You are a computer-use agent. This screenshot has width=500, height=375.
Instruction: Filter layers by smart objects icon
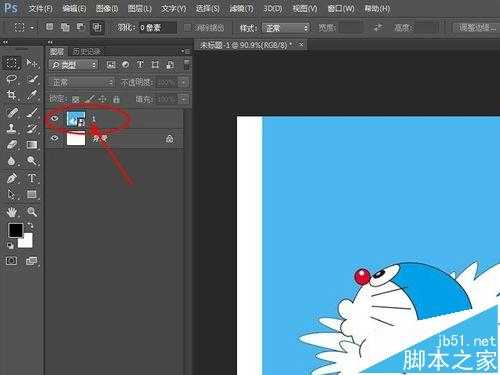pos(170,65)
